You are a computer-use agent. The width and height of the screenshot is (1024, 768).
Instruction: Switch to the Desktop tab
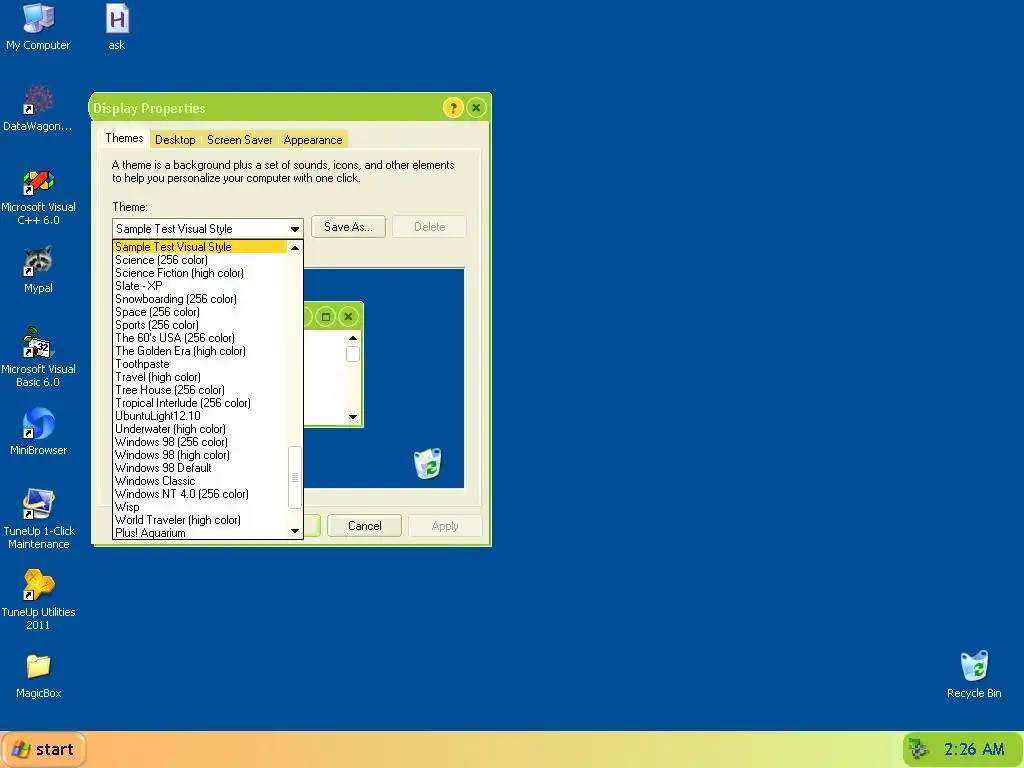tap(175, 140)
